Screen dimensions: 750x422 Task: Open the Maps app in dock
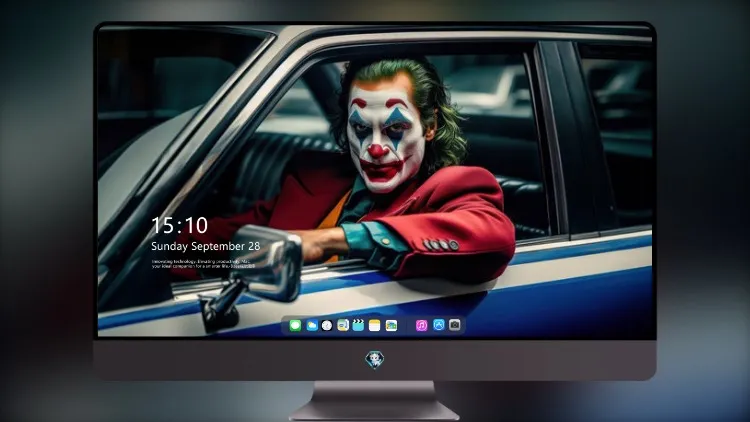click(343, 326)
